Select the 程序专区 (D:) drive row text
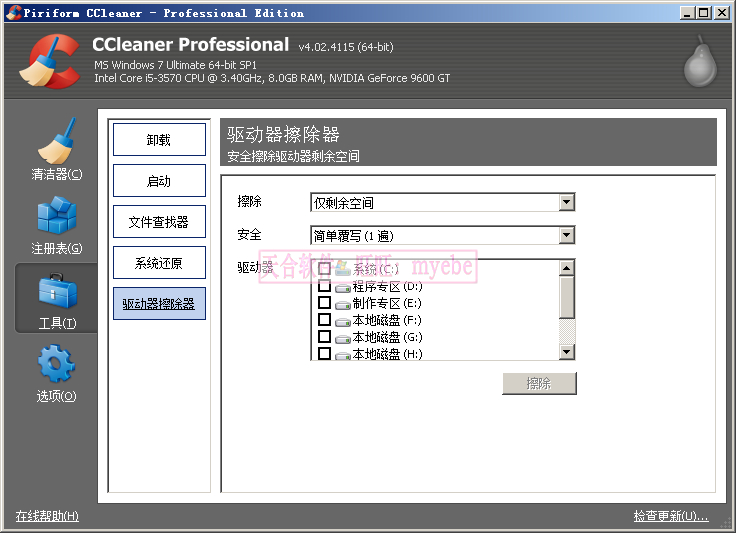 coord(387,286)
